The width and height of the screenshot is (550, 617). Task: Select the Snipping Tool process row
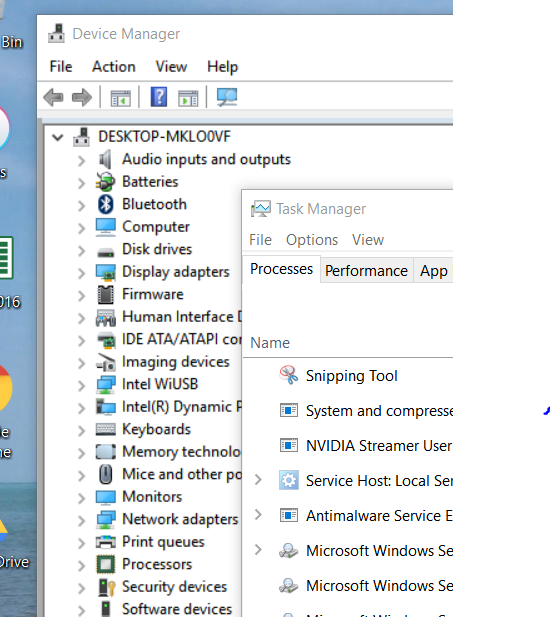348,376
